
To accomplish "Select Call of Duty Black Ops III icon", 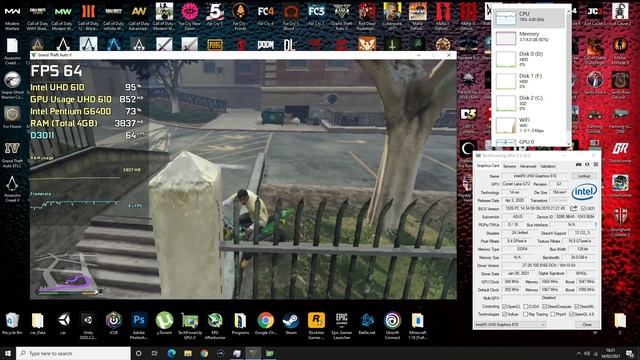I will click(88, 16).
